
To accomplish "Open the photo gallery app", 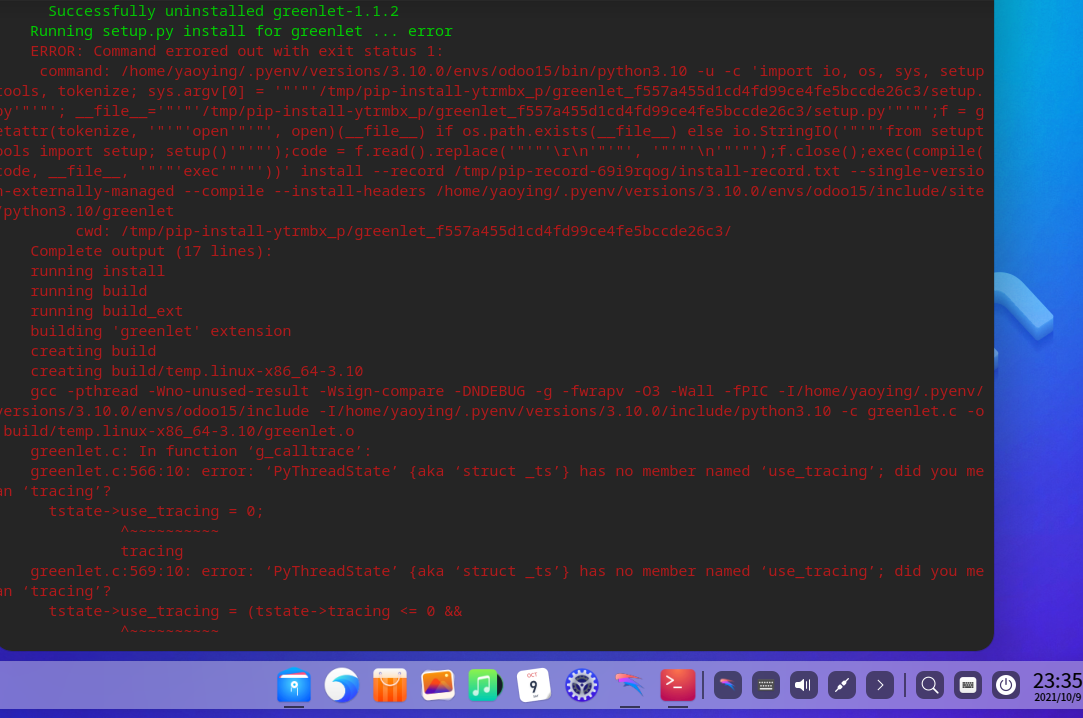I will point(437,685).
